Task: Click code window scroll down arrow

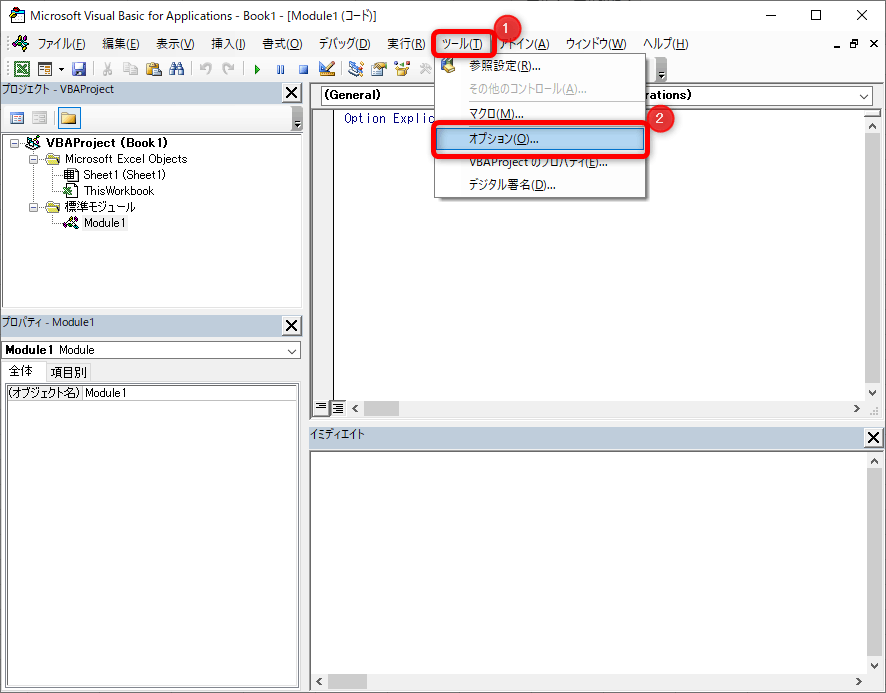Action: [872, 392]
